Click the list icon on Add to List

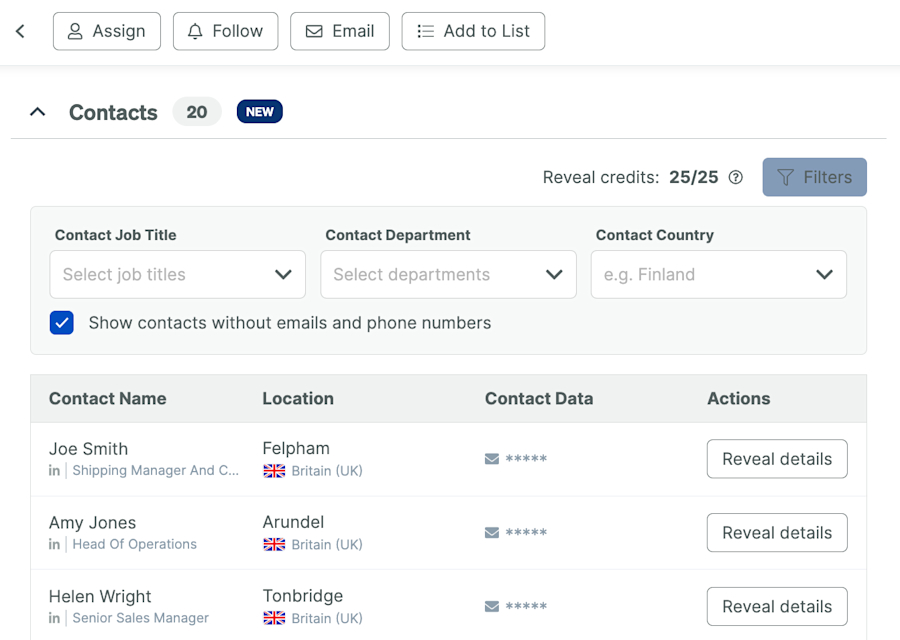coord(423,31)
